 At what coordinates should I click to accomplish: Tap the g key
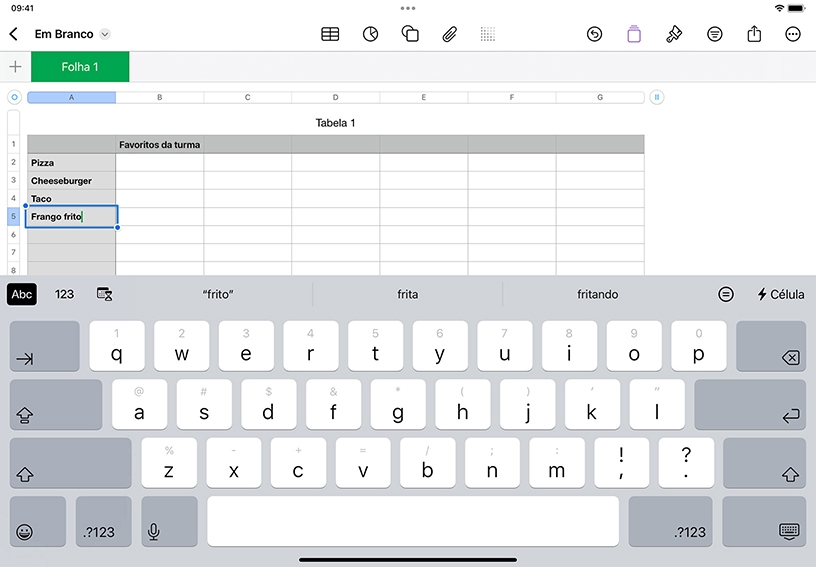click(398, 404)
